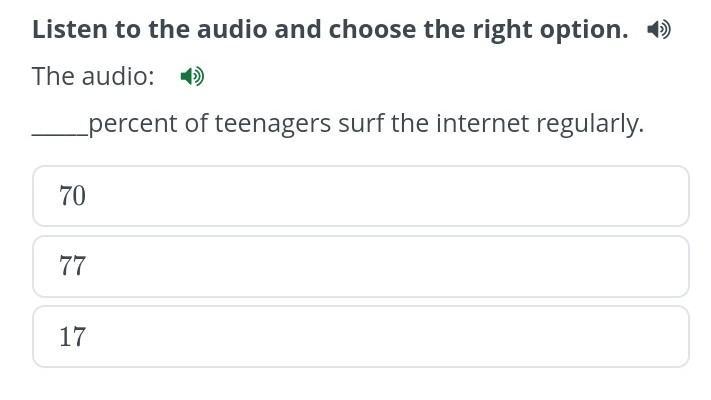Click the black speaker next to heading
711x400 pixels.
[x=658, y=30]
